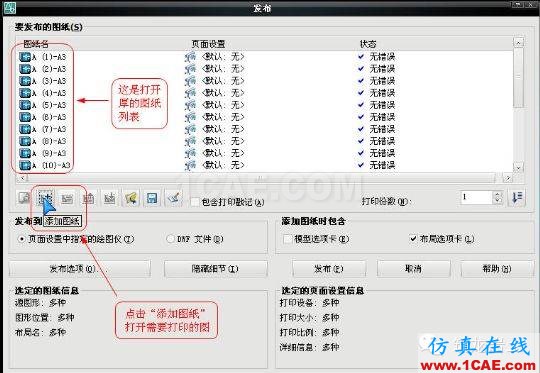540x373 pixels.
Task: Click sheet list horizontal scrollbar left arrow
Action: (x=22, y=178)
